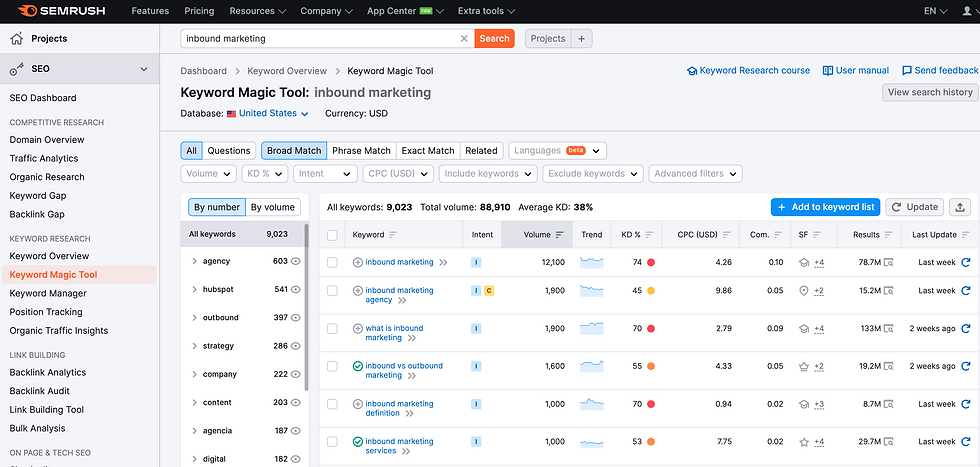Viewport: 980px width, 467px height.
Task: Toggle eye icon for hubspot group
Action: [x=296, y=289]
